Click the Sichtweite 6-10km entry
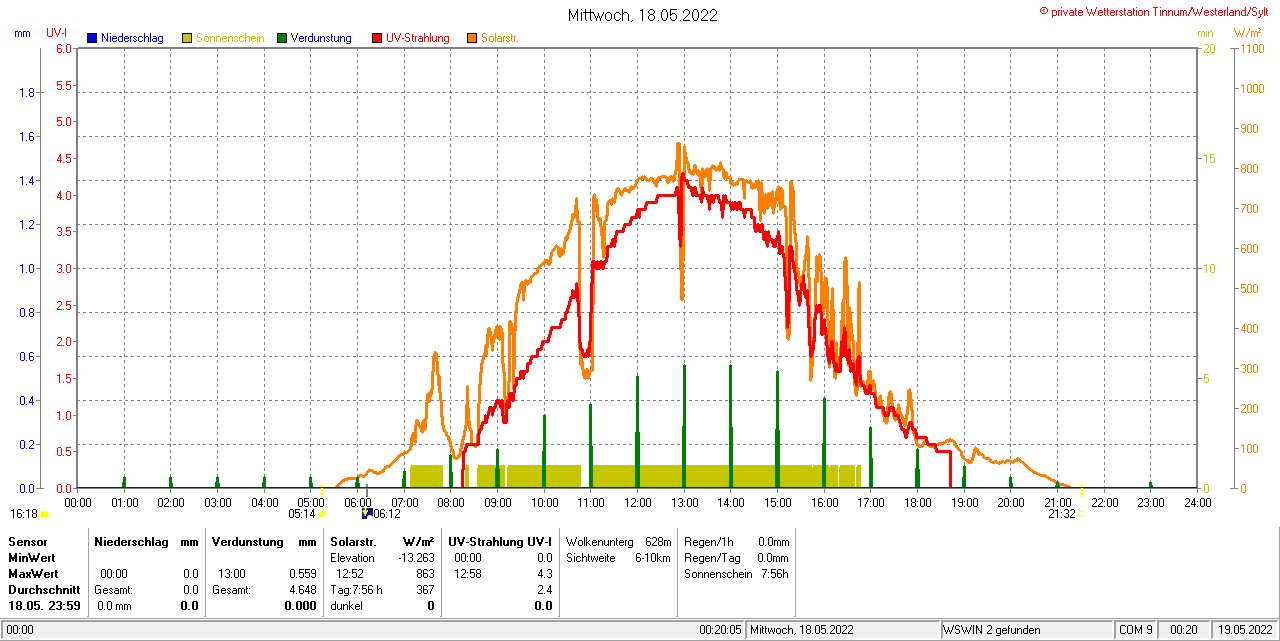Viewport: 1280px width, 641px height. click(618, 557)
